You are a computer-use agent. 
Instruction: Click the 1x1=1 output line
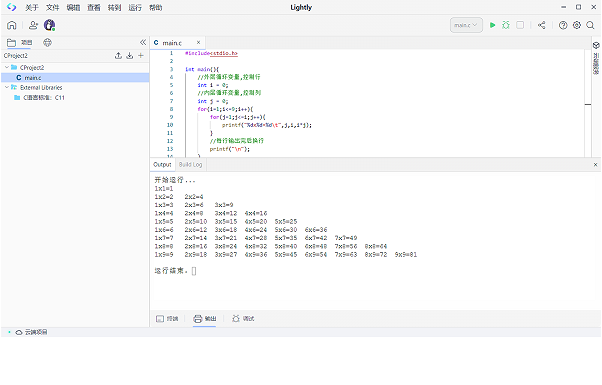[x=164, y=189]
